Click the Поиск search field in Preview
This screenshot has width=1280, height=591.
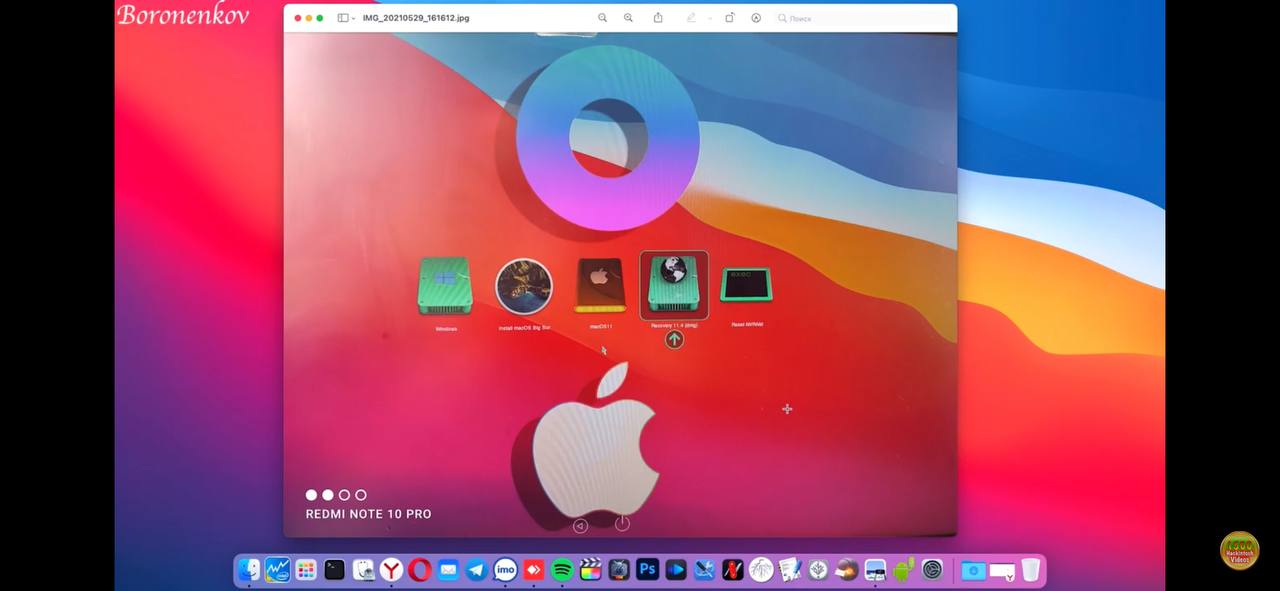click(x=862, y=18)
